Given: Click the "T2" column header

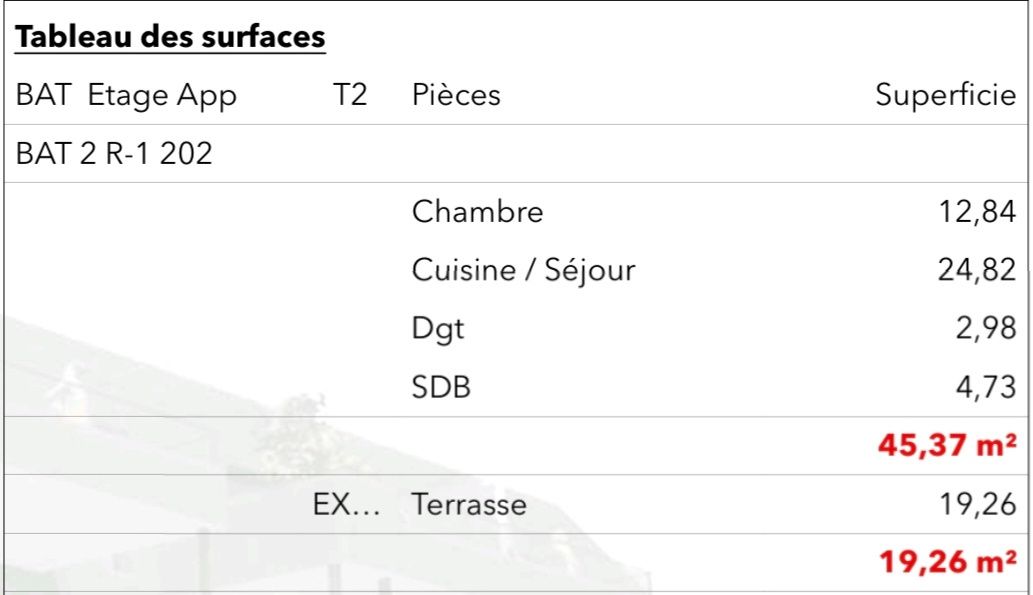Looking at the screenshot, I should 350,96.
